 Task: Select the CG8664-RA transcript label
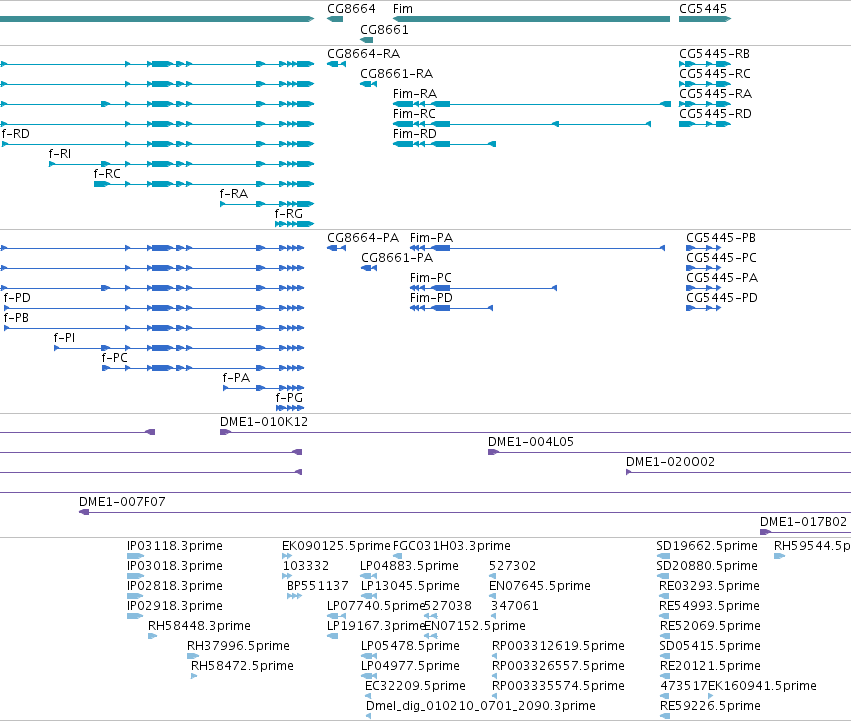[x=364, y=54]
